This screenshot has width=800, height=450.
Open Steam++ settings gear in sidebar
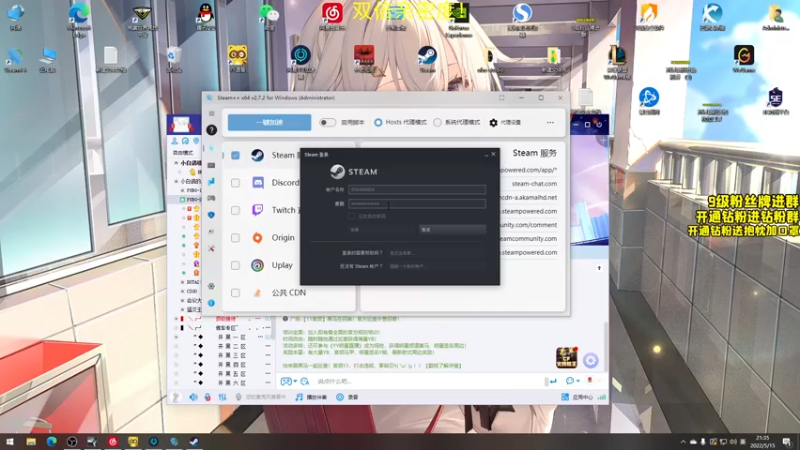pos(211,286)
